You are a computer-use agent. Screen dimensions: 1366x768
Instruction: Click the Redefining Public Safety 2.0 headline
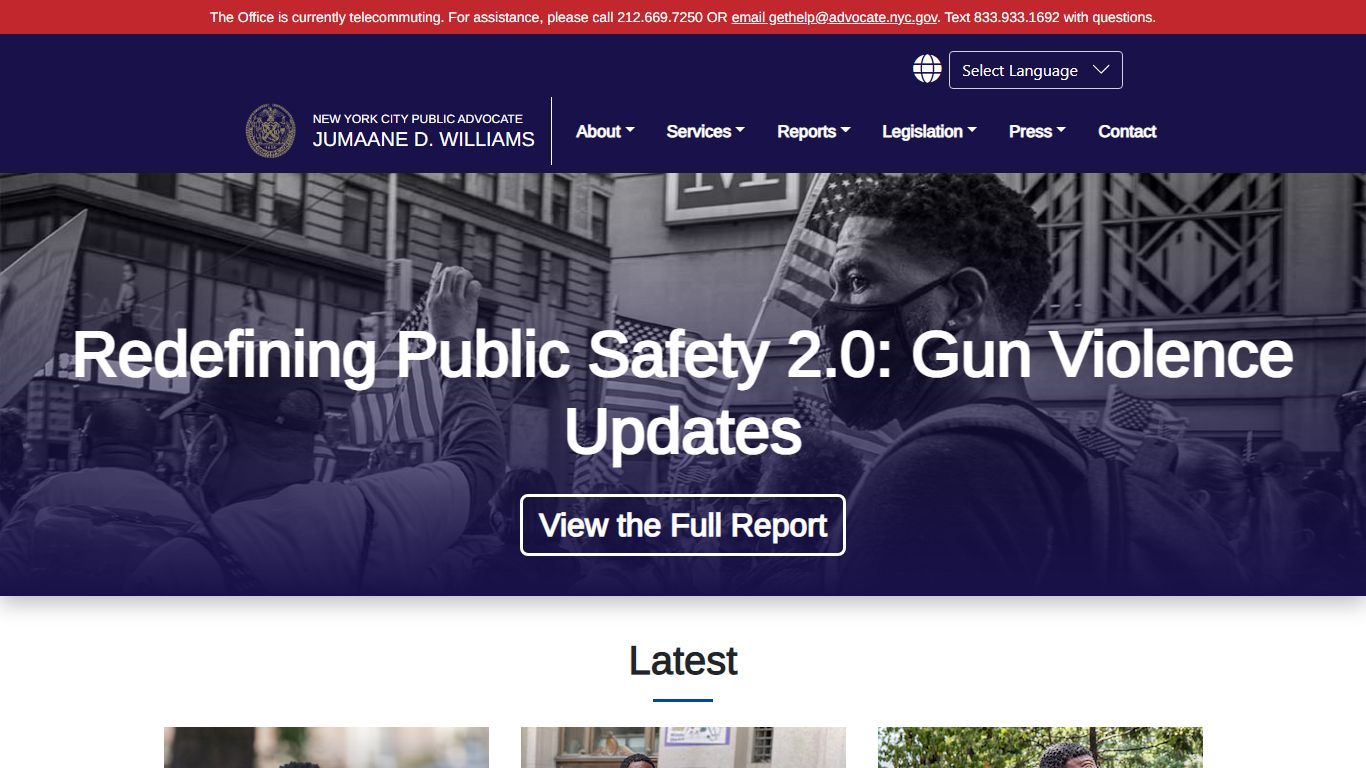(x=683, y=392)
